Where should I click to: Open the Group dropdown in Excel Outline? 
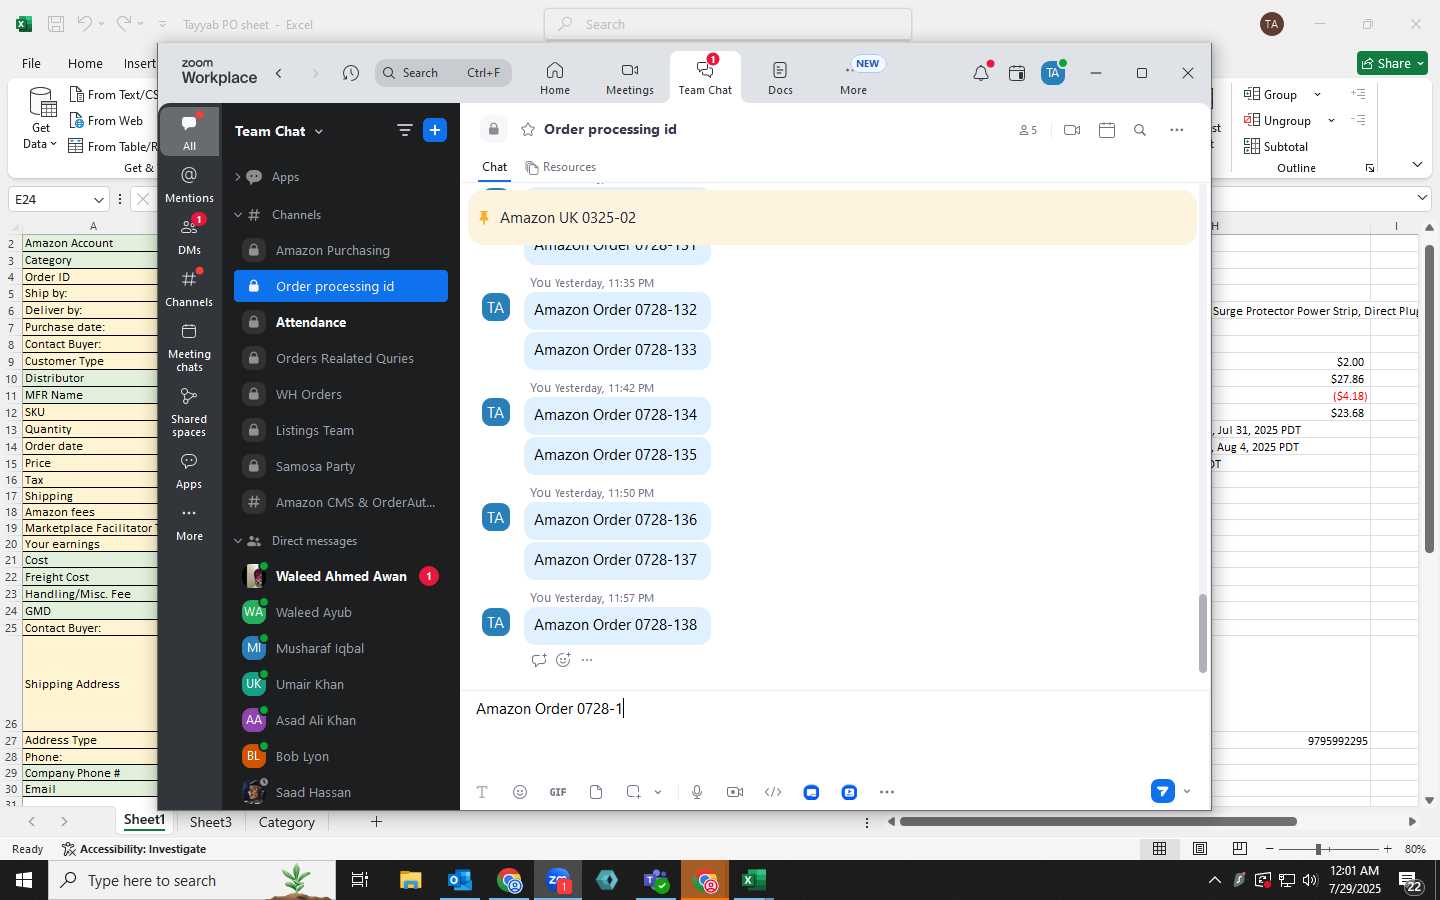[1317, 94]
